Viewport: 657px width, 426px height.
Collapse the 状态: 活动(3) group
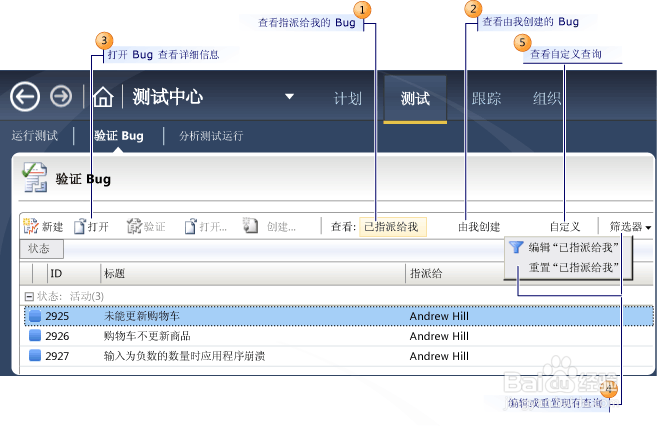coord(29,297)
